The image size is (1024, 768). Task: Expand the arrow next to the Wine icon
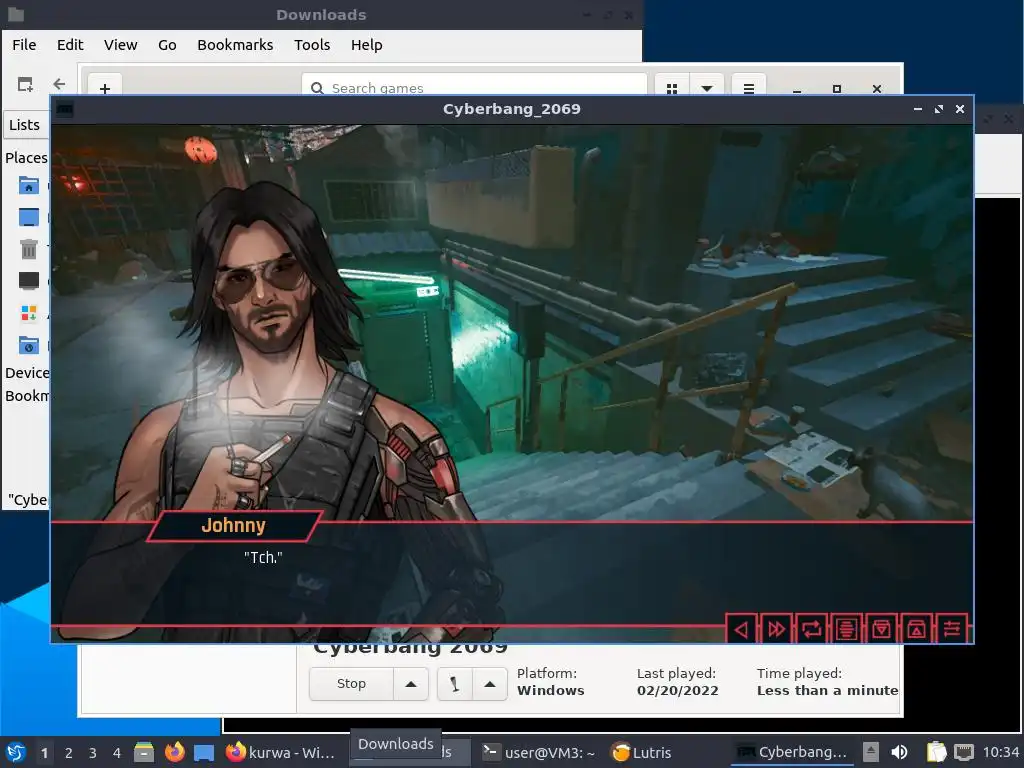pos(490,684)
